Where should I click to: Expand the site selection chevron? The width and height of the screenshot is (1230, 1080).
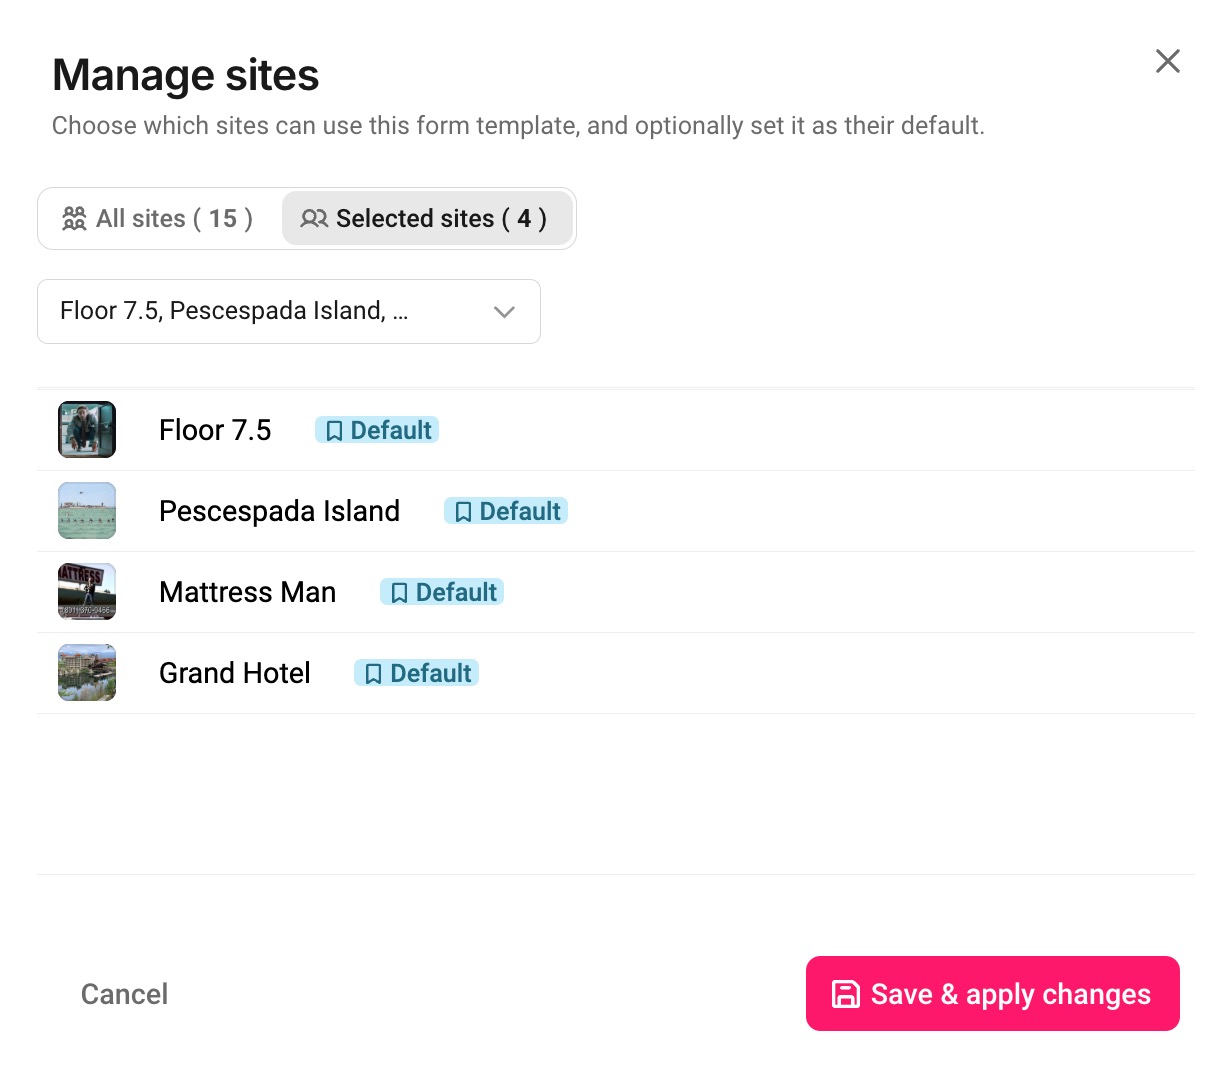pos(504,312)
